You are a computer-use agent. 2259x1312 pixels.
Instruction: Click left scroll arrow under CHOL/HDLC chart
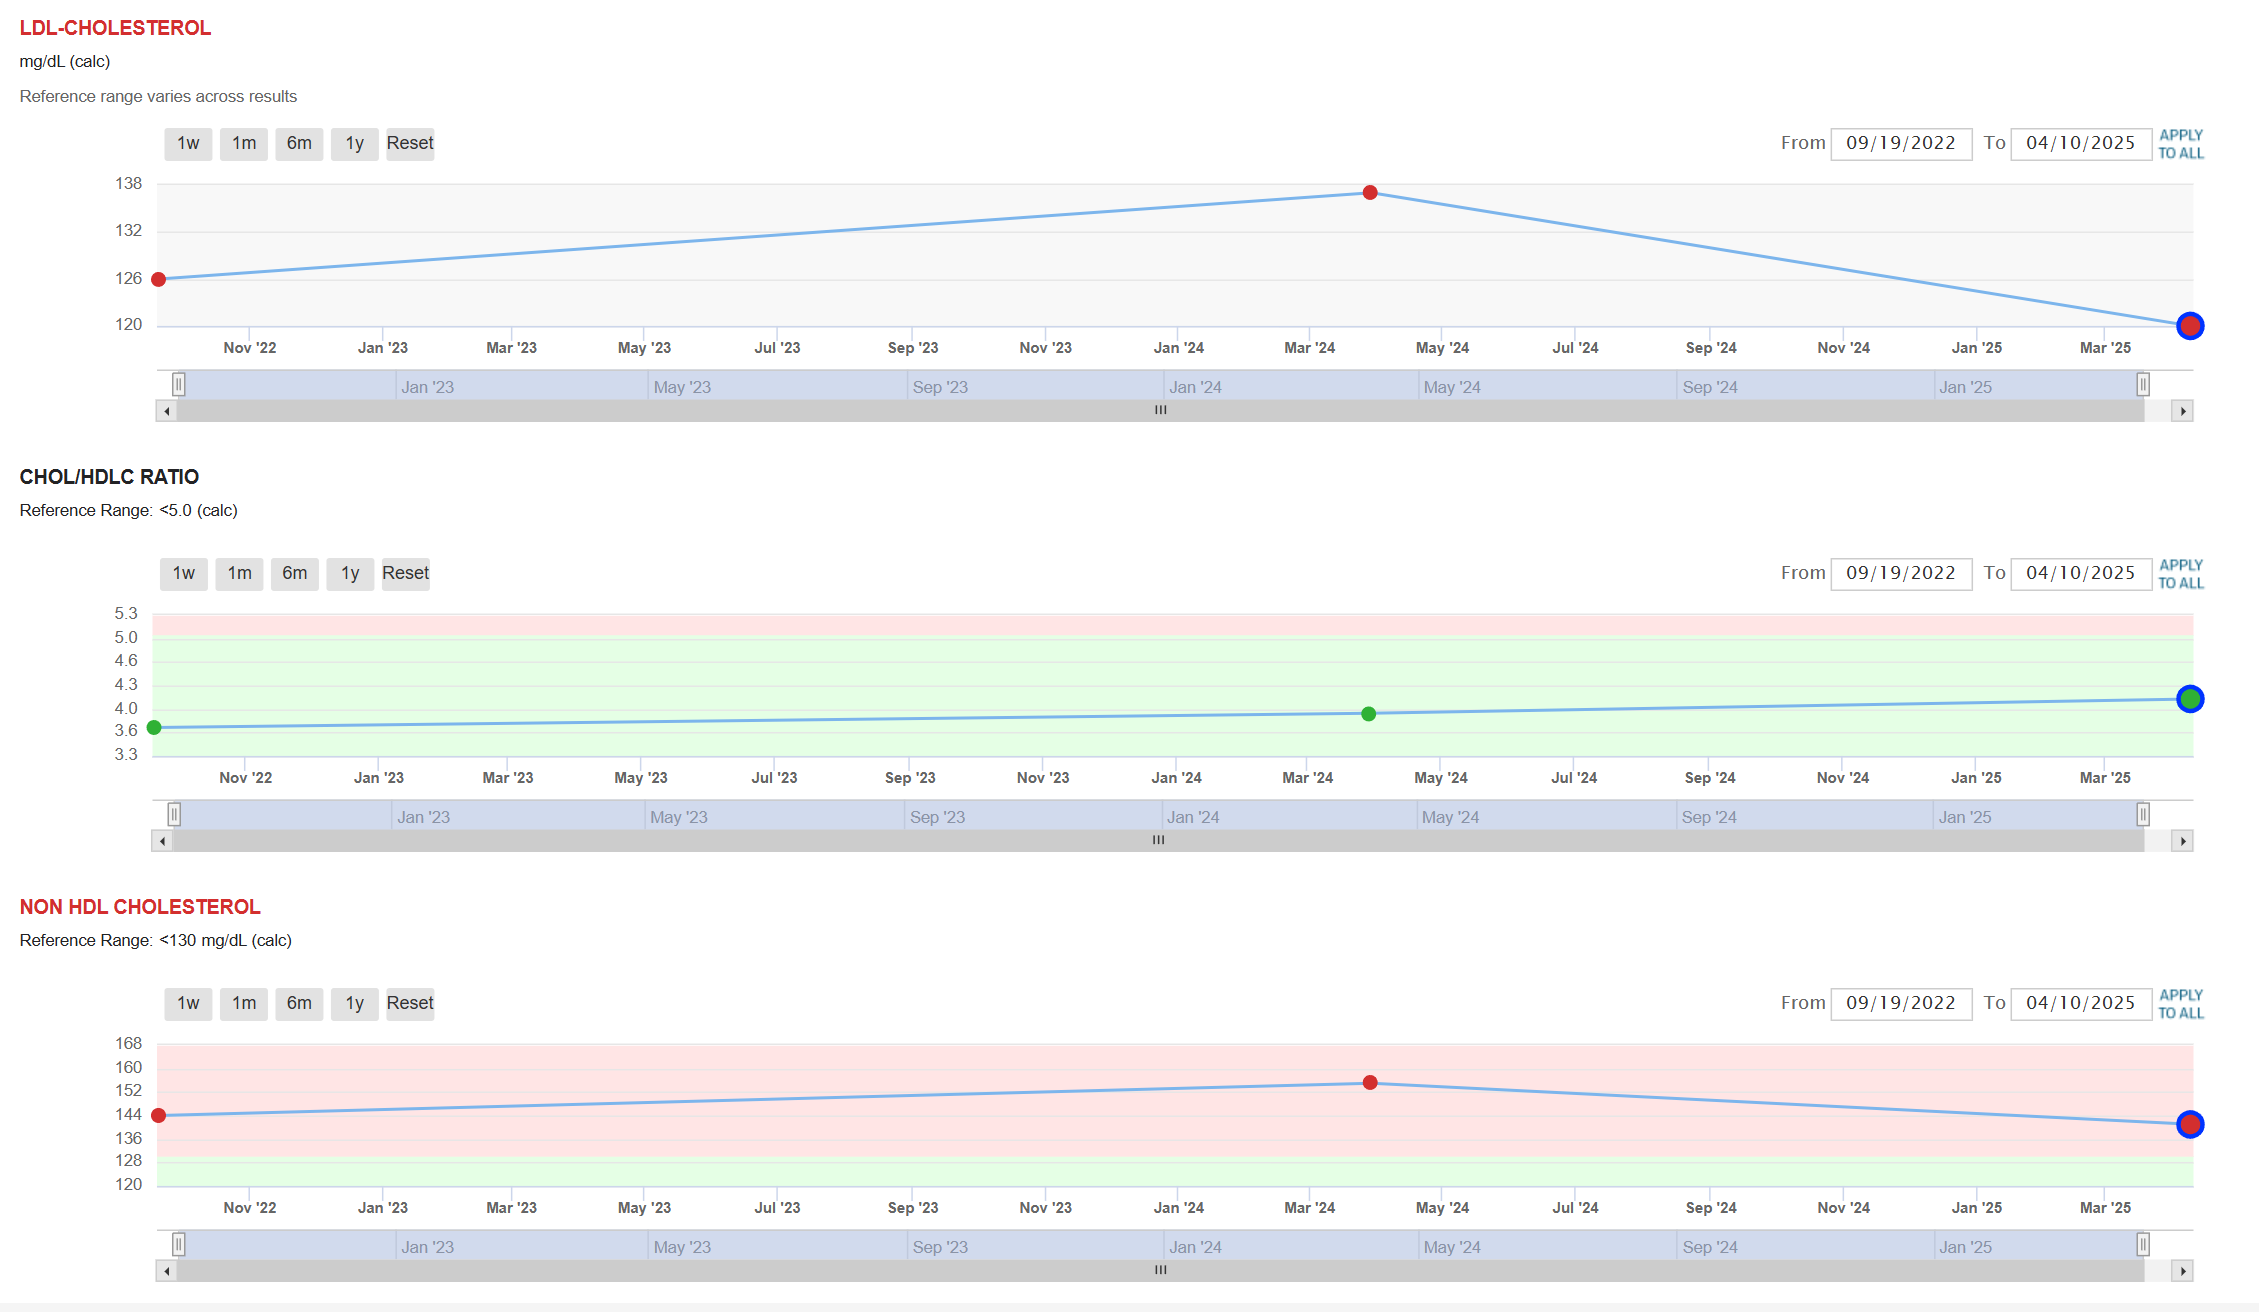click(x=163, y=841)
